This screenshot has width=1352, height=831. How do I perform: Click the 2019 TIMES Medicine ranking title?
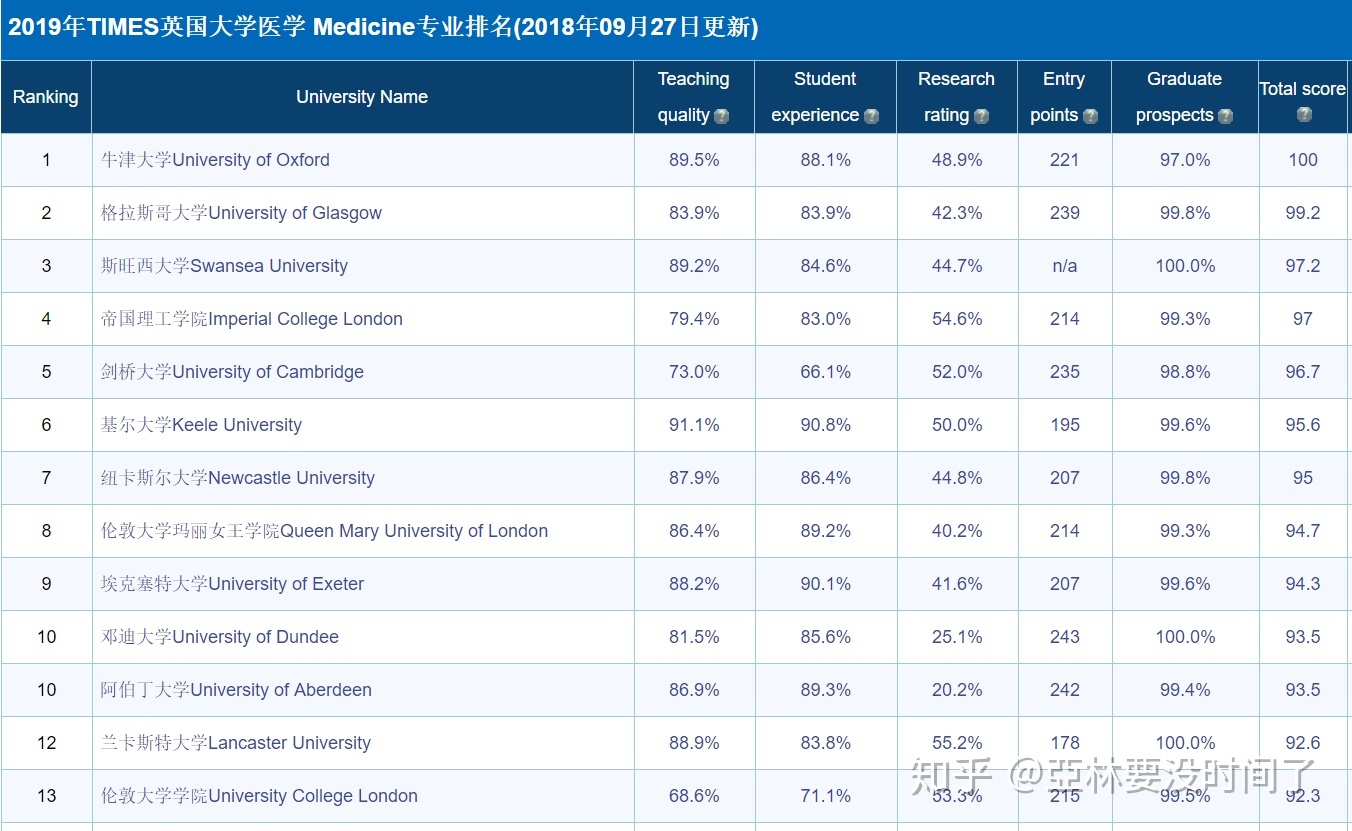[x=383, y=27]
